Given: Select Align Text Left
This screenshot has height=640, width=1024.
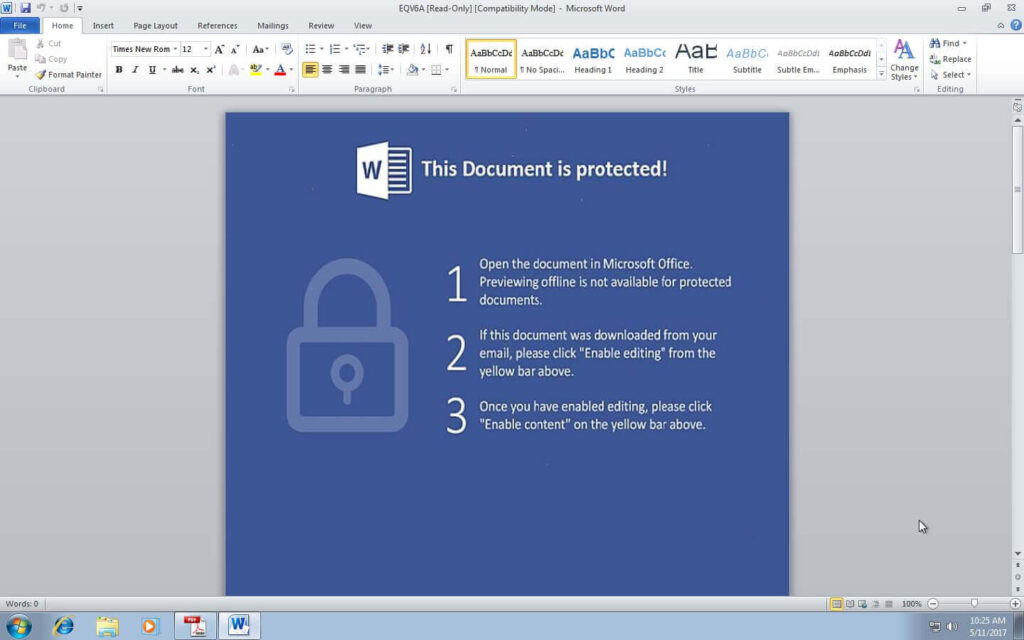Looking at the screenshot, I should 310,69.
